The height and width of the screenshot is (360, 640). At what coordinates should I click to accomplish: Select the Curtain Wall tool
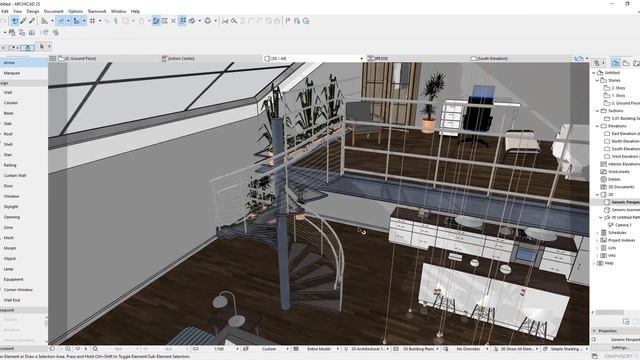tap(15, 176)
